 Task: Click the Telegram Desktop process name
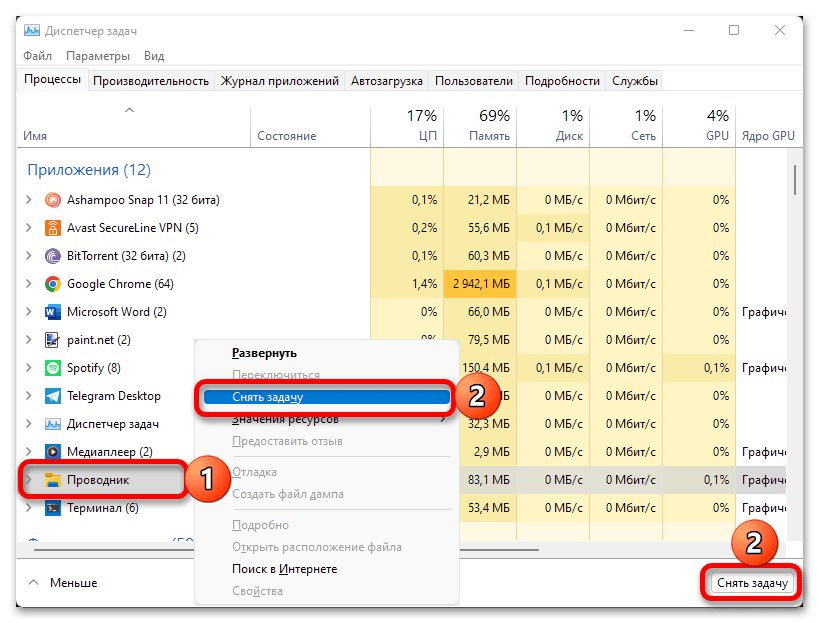(114, 396)
